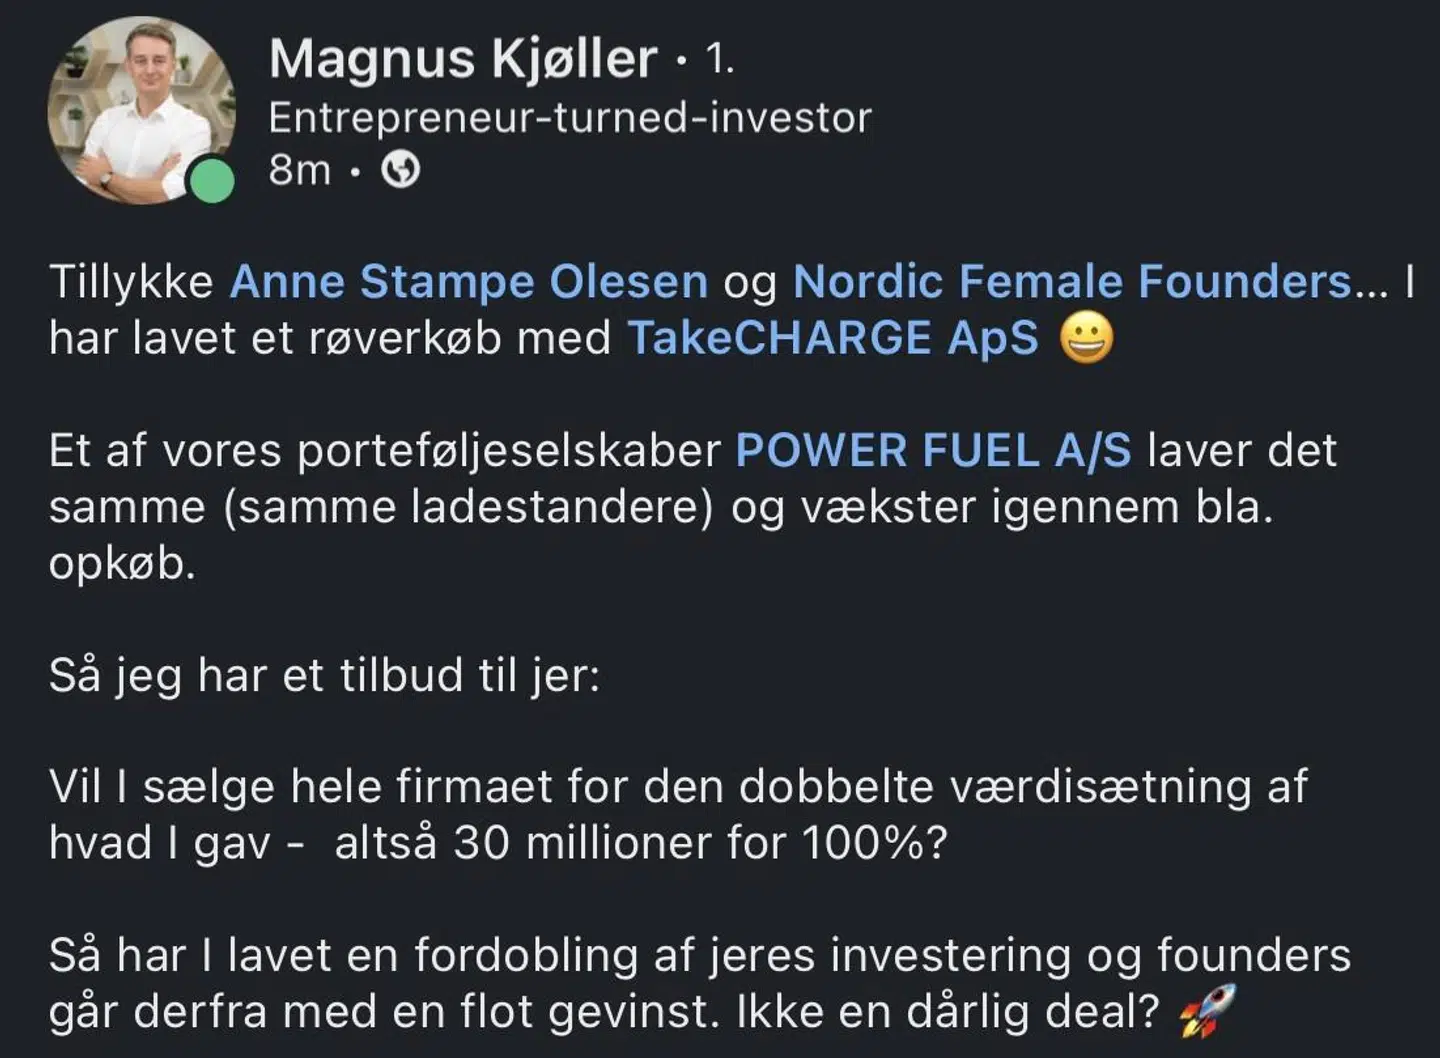This screenshot has width=1440, height=1058.
Task: Click the globe public-visibility icon next to 8m
Action: (x=400, y=170)
